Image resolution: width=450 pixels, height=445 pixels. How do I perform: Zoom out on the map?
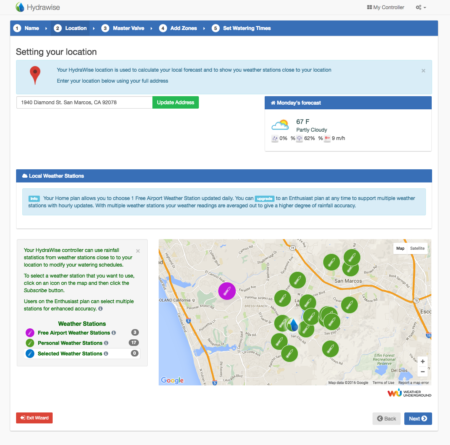point(422,372)
